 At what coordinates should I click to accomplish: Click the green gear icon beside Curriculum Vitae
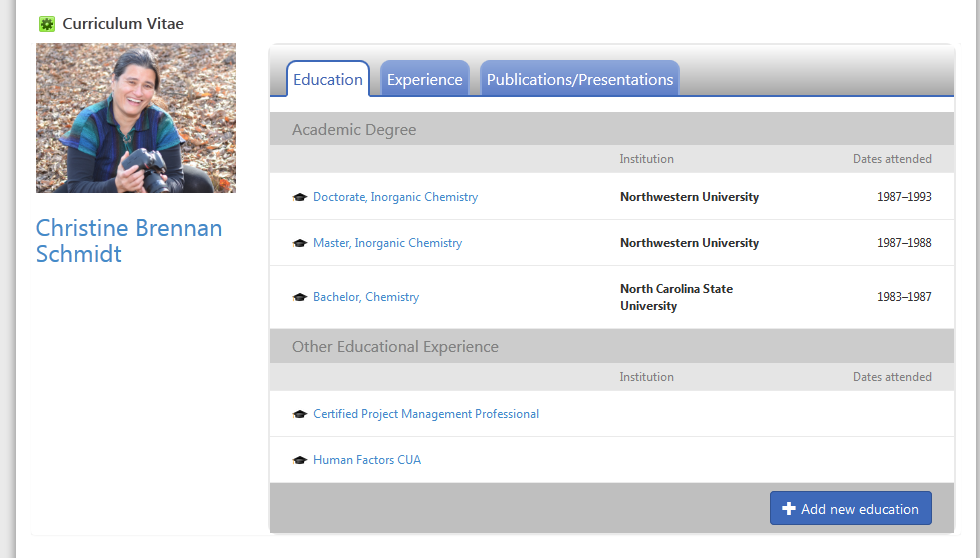tap(47, 24)
